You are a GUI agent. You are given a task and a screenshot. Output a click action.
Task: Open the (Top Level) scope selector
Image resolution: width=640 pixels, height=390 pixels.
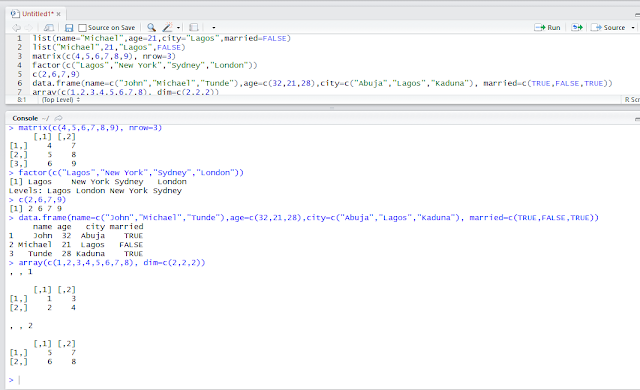coord(61,100)
